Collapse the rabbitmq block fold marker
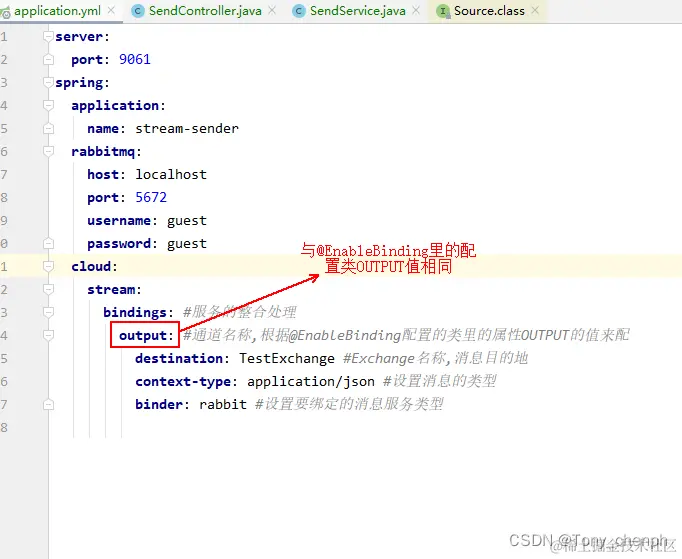The image size is (682, 559). [48, 151]
